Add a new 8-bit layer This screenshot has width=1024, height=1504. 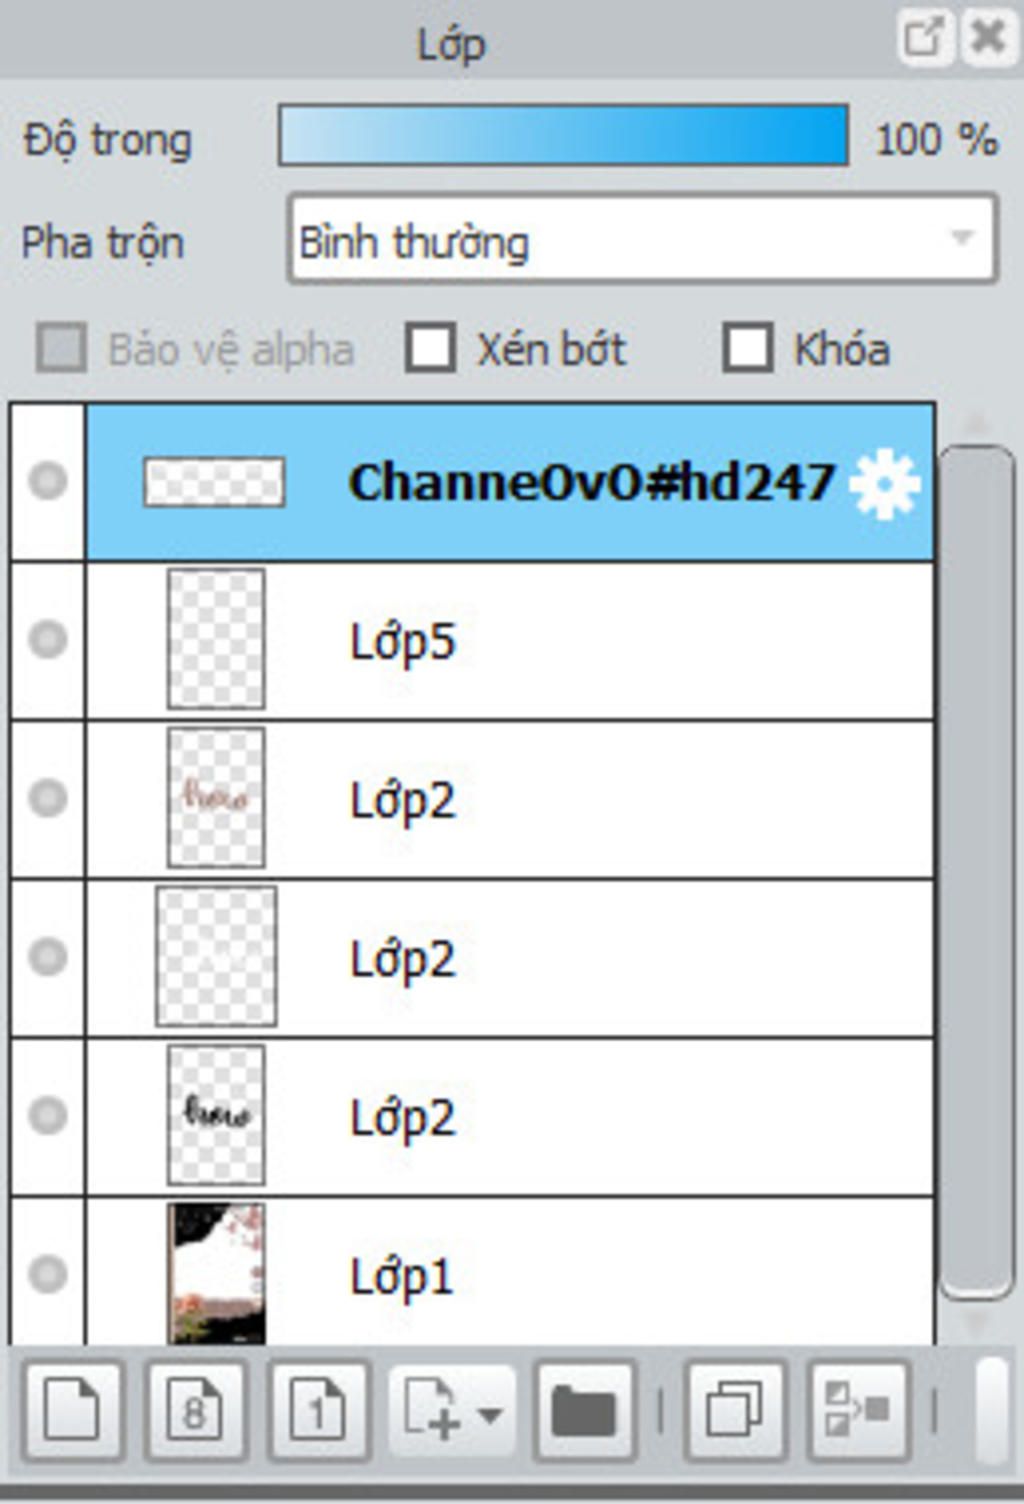point(195,1410)
